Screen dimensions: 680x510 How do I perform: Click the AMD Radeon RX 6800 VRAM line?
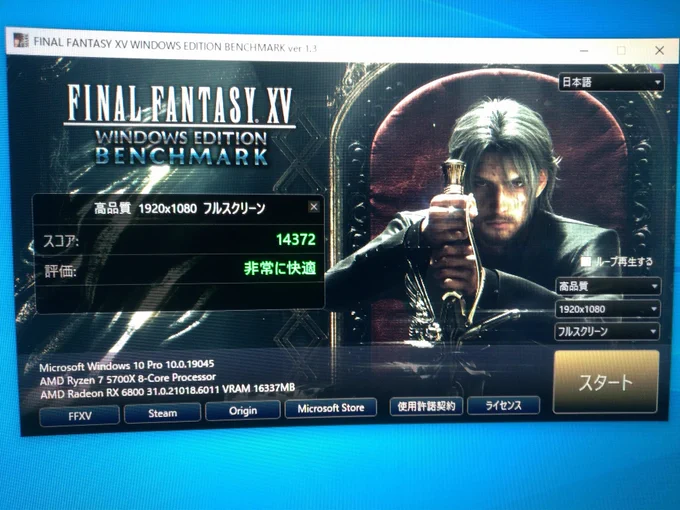pyautogui.click(x=168, y=391)
